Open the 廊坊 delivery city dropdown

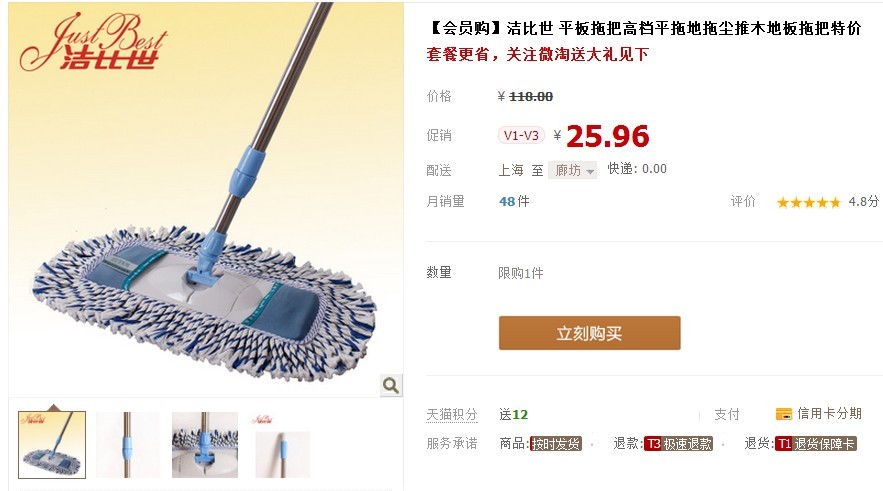click(x=573, y=170)
